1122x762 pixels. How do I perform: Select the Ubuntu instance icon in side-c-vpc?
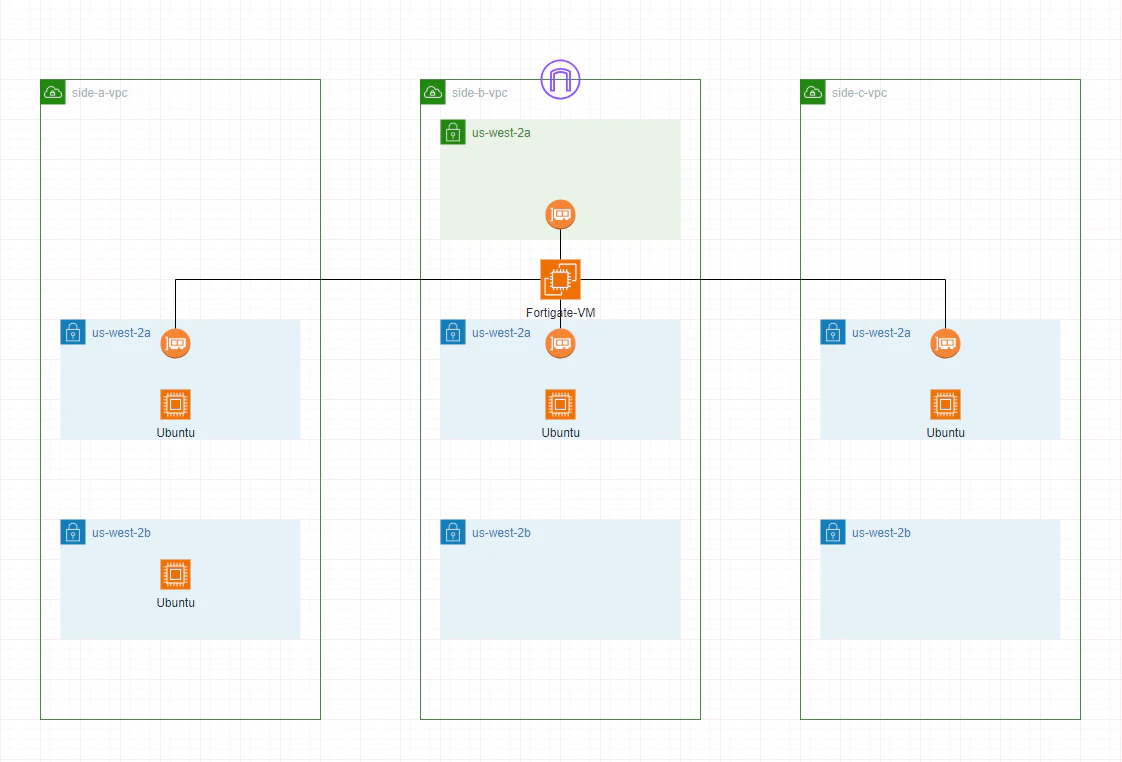tap(945, 404)
